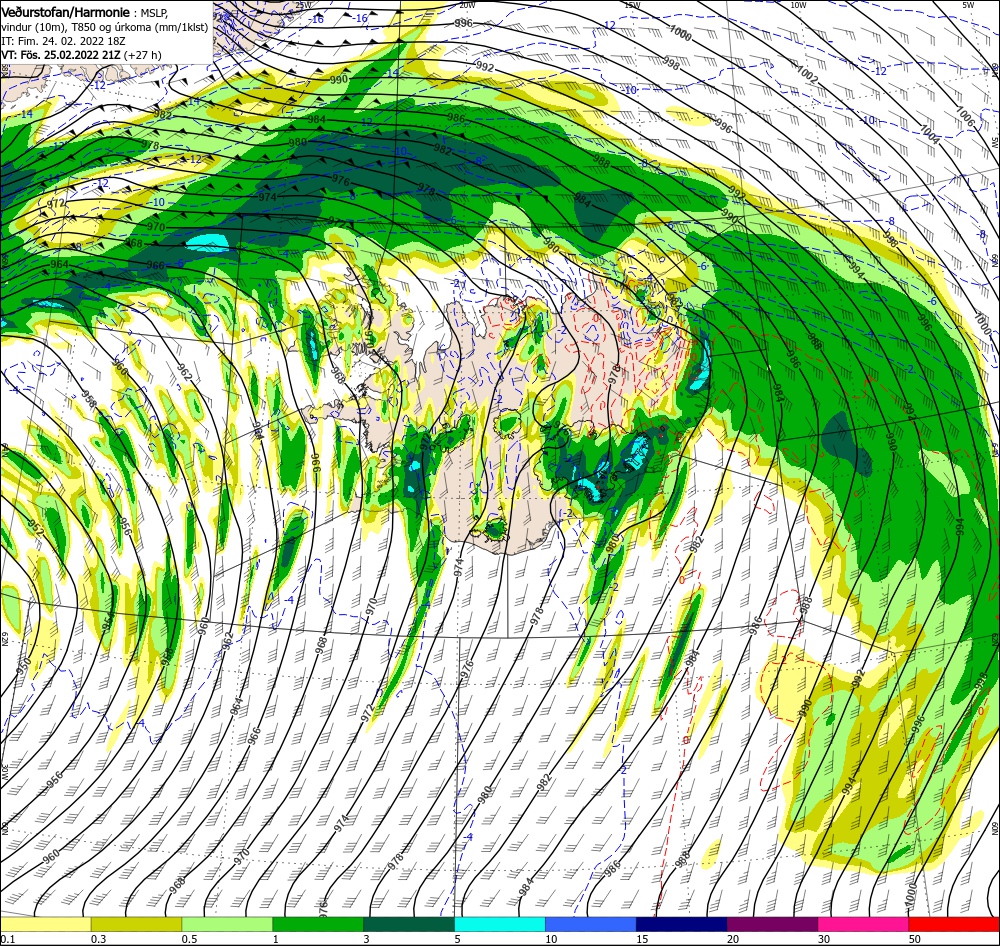The image size is (1000, 946).
Task: Click the '(+27 h)' forecast offset text
Action: pyautogui.click(x=142, y=55)
